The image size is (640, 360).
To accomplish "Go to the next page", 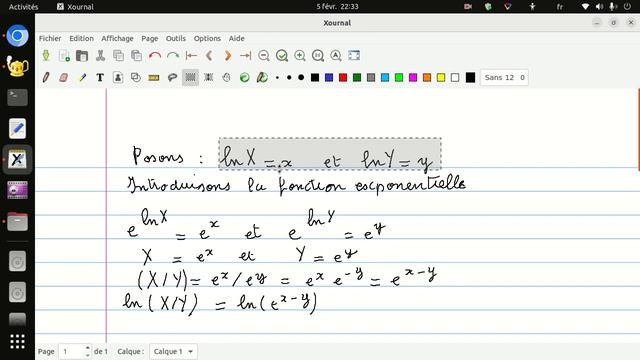I will click(x=227, y=56).
